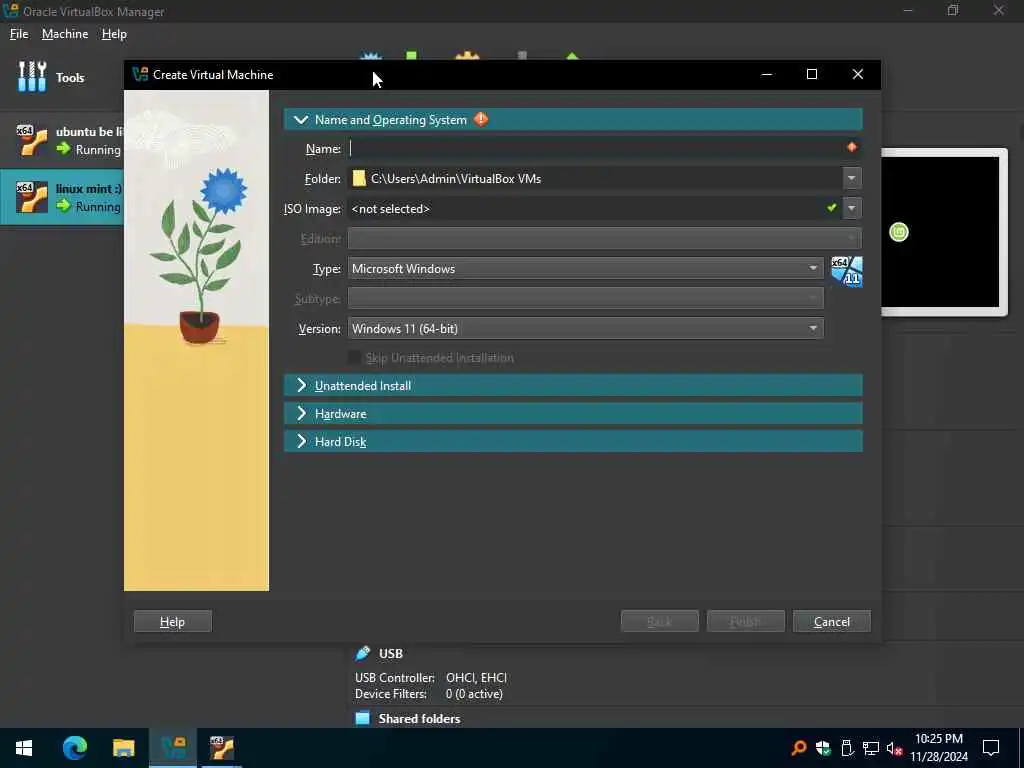
Task: Open the Help menu in menu bar
Action: [114, 34]
